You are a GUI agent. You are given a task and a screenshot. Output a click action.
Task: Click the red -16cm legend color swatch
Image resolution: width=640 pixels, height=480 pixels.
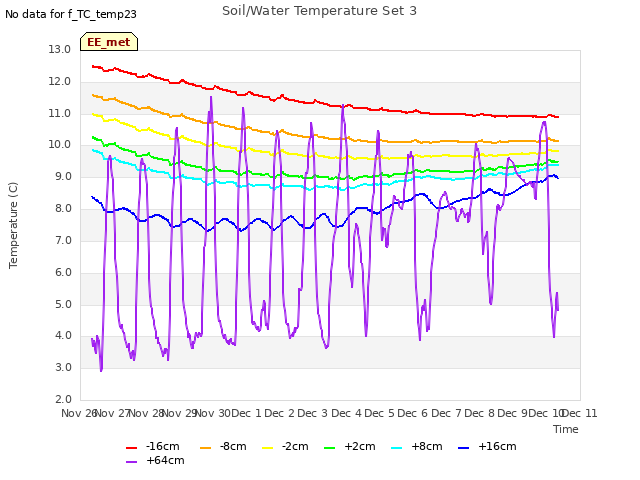tap(131, 448)
